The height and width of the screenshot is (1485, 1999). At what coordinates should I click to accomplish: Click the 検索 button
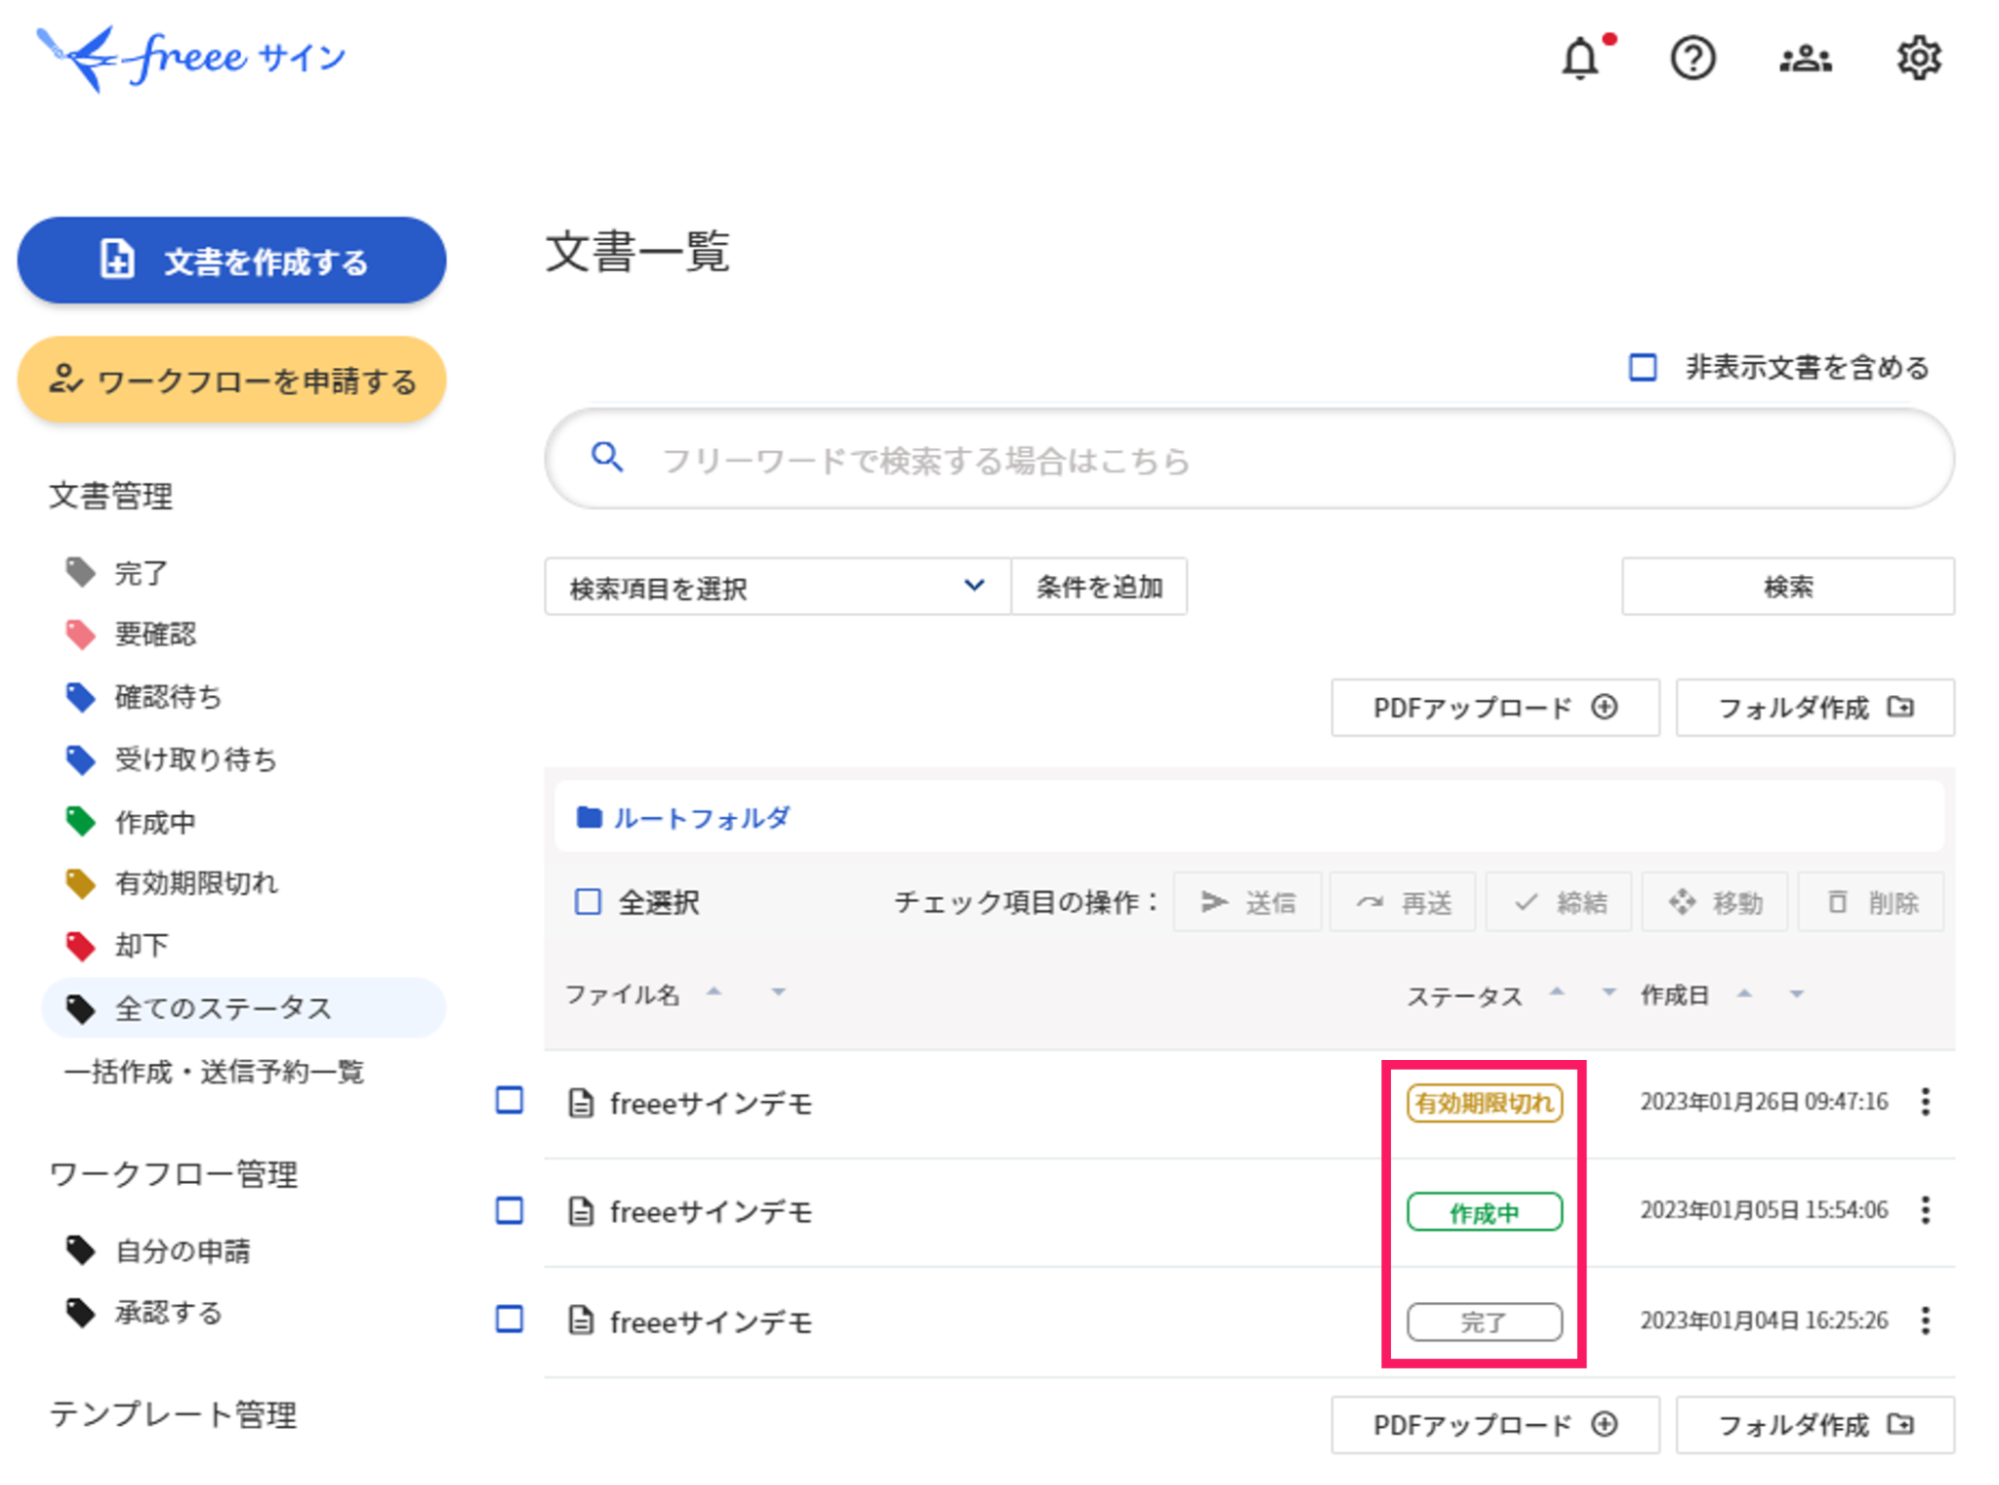pos(1787,586)
